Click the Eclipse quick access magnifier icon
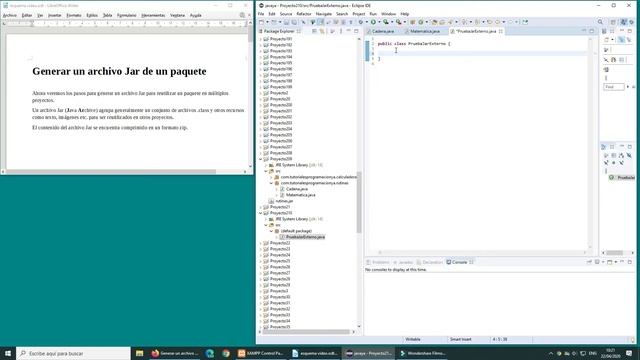The width and height of the screenshot is (640, 360). click(600, 22)
